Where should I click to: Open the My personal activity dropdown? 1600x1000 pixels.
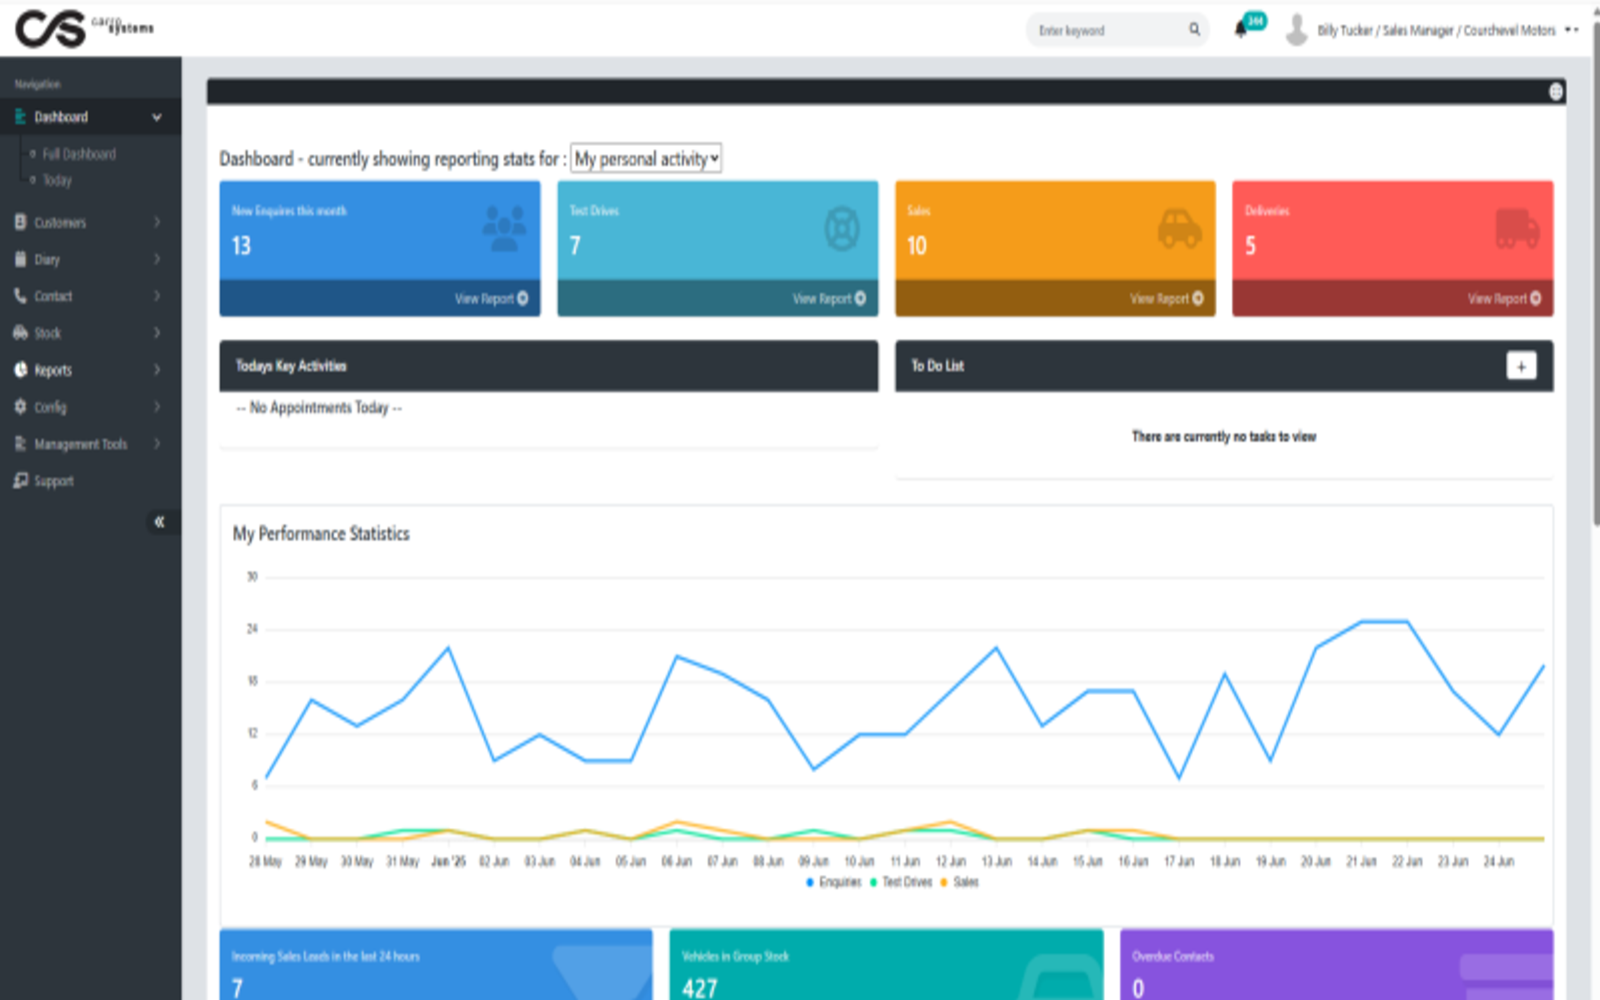(x=646, y=159)
